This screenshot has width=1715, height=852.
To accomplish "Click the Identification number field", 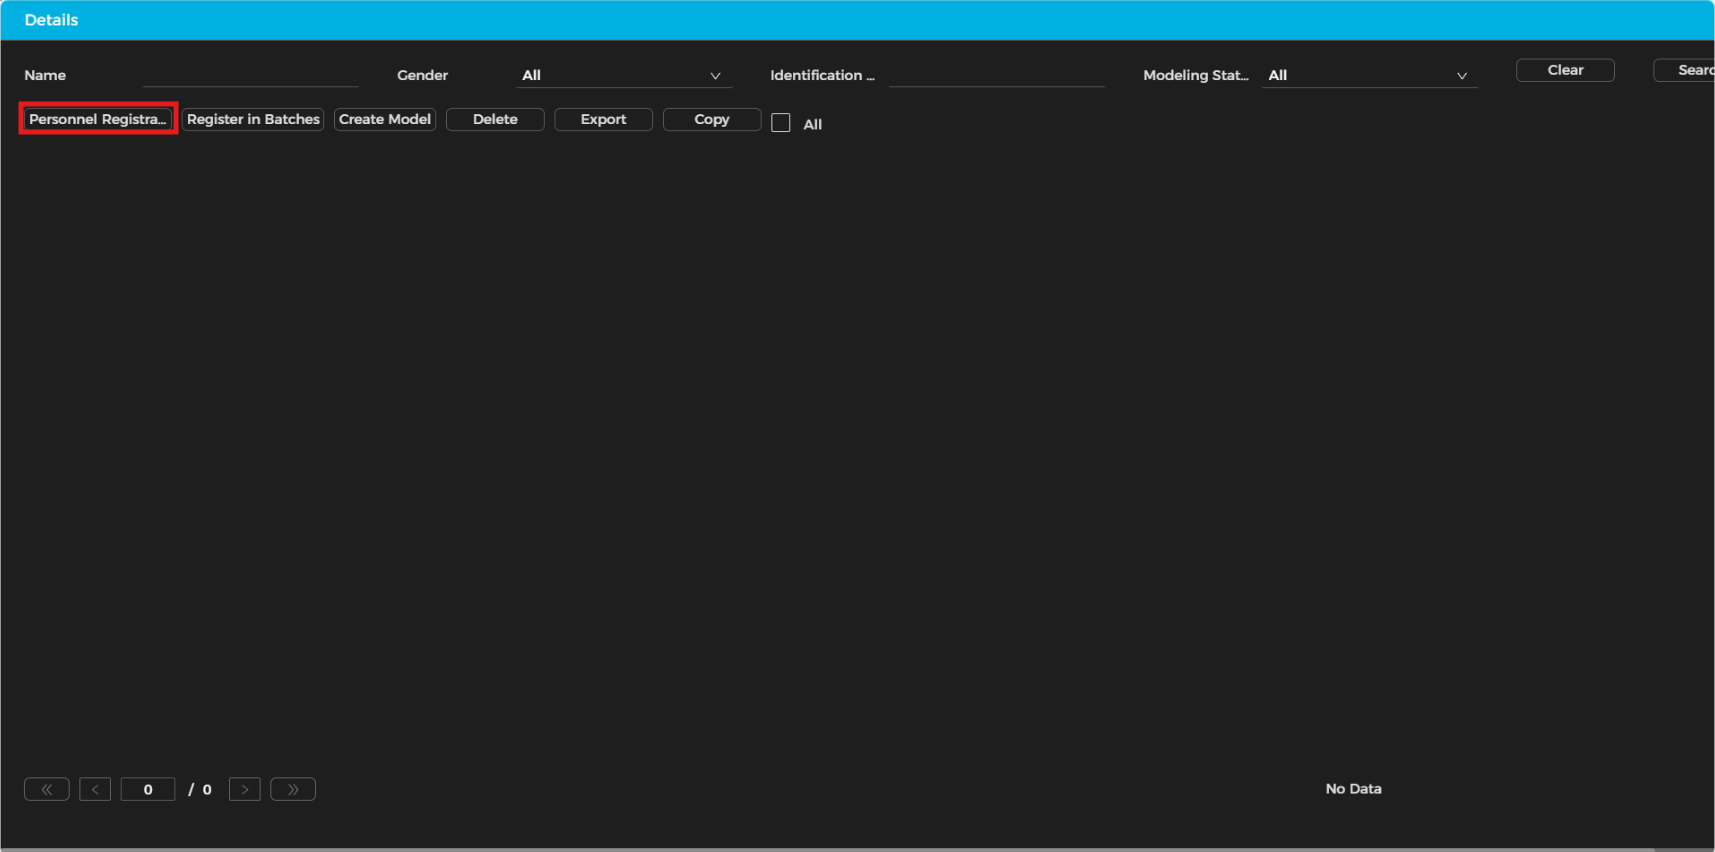I will coord(997,75).
